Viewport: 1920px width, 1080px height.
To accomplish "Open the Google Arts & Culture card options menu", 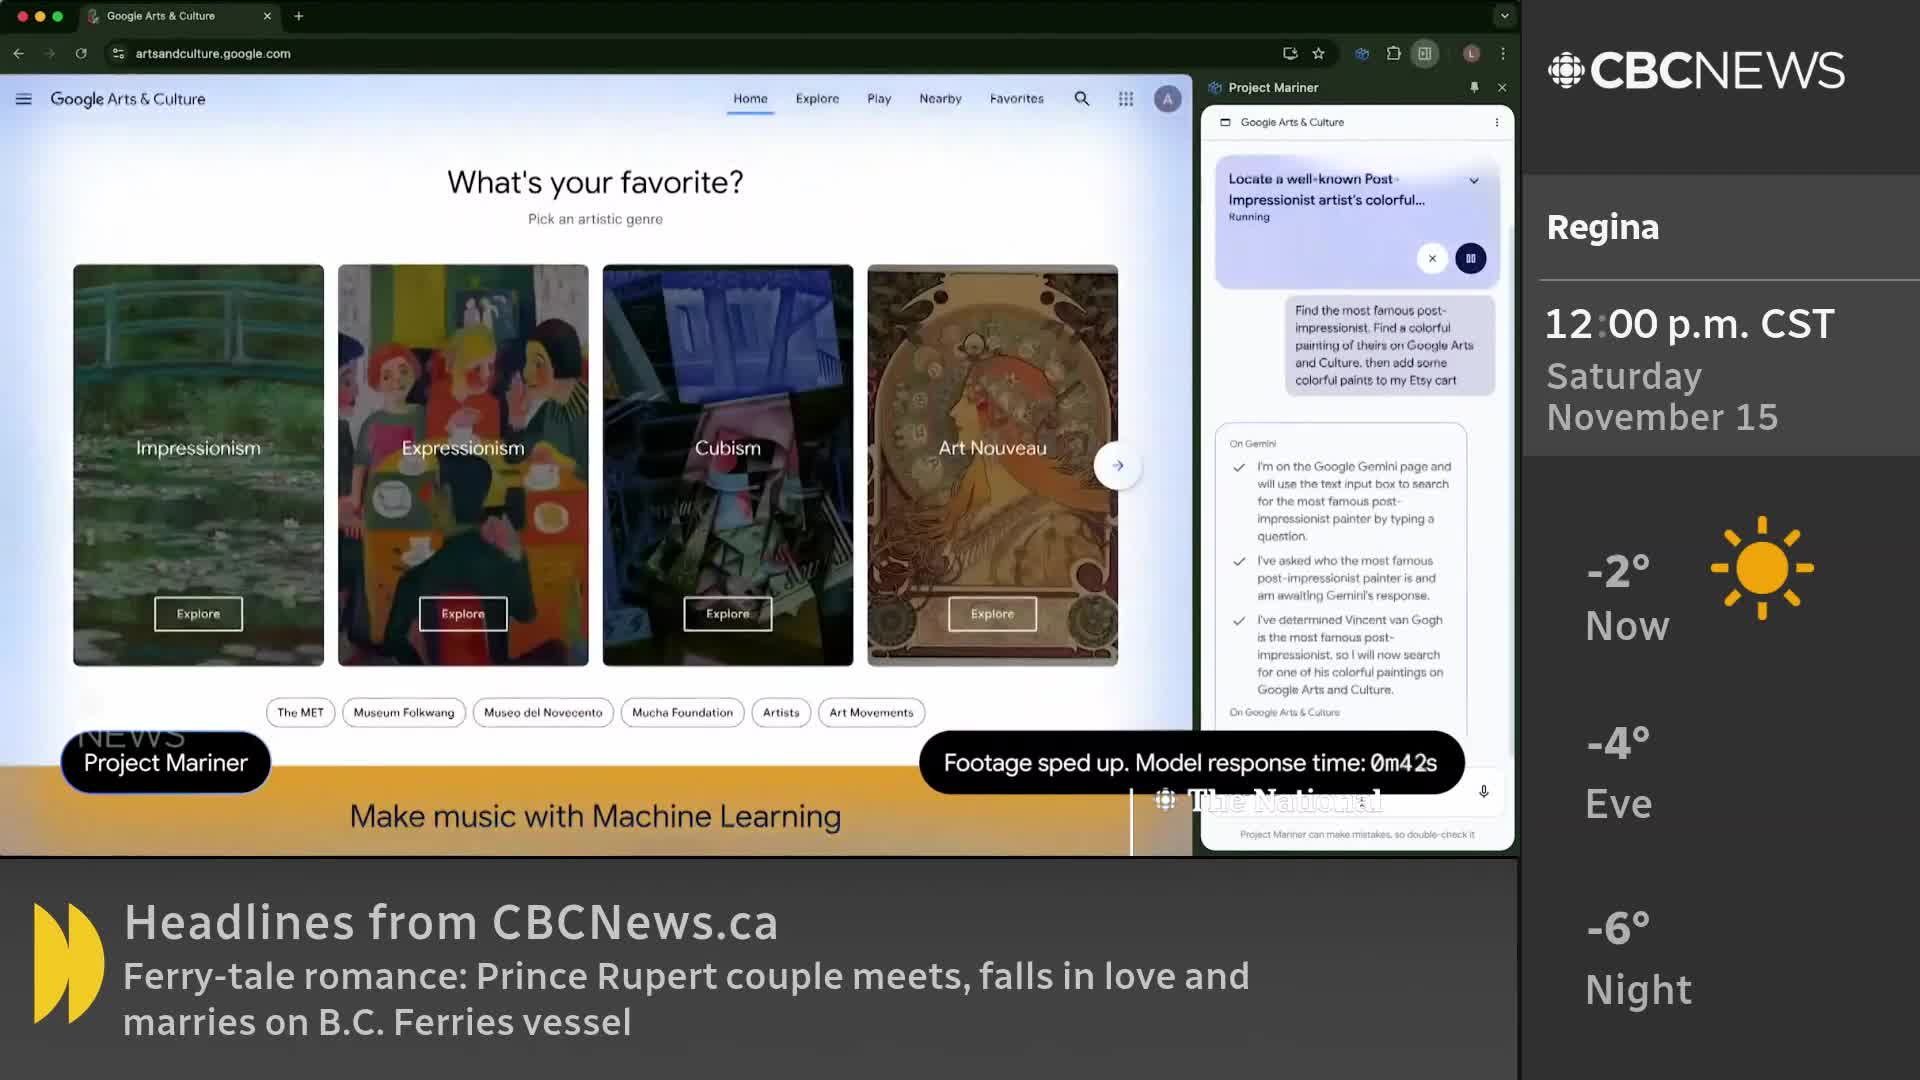I will coord(1497,122).
